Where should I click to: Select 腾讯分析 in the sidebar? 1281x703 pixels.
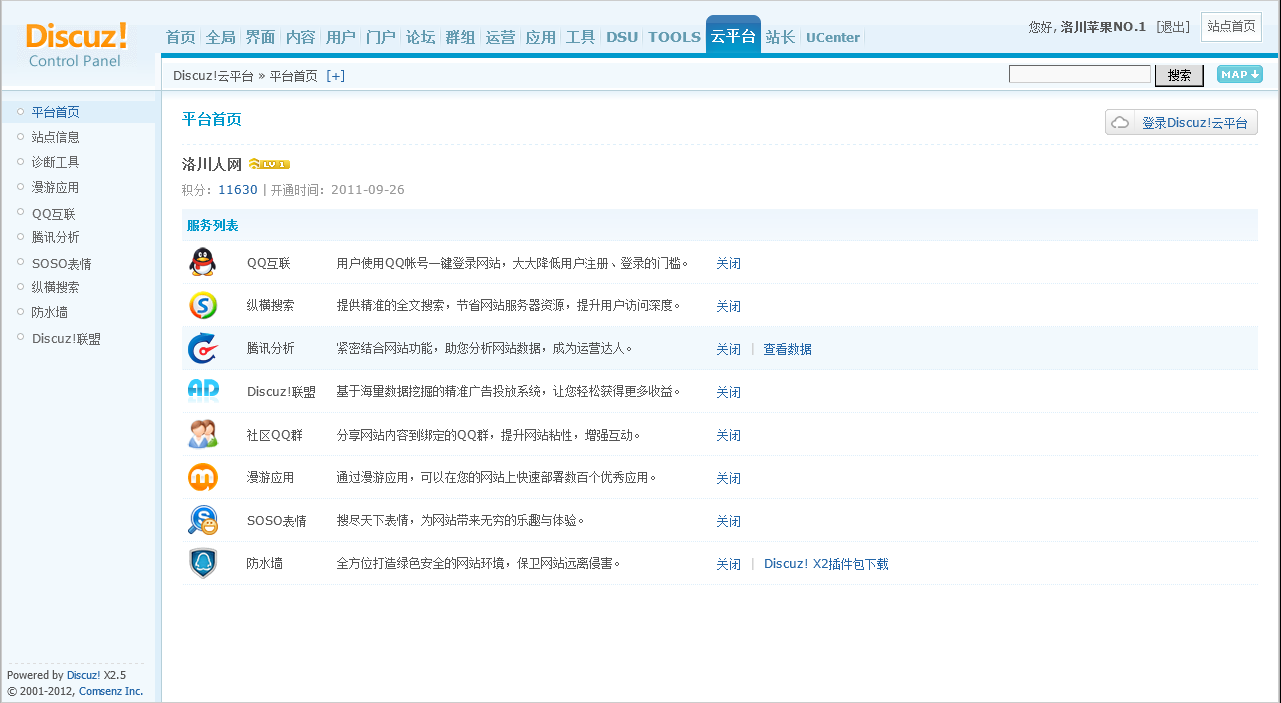[x=55, y=237]
